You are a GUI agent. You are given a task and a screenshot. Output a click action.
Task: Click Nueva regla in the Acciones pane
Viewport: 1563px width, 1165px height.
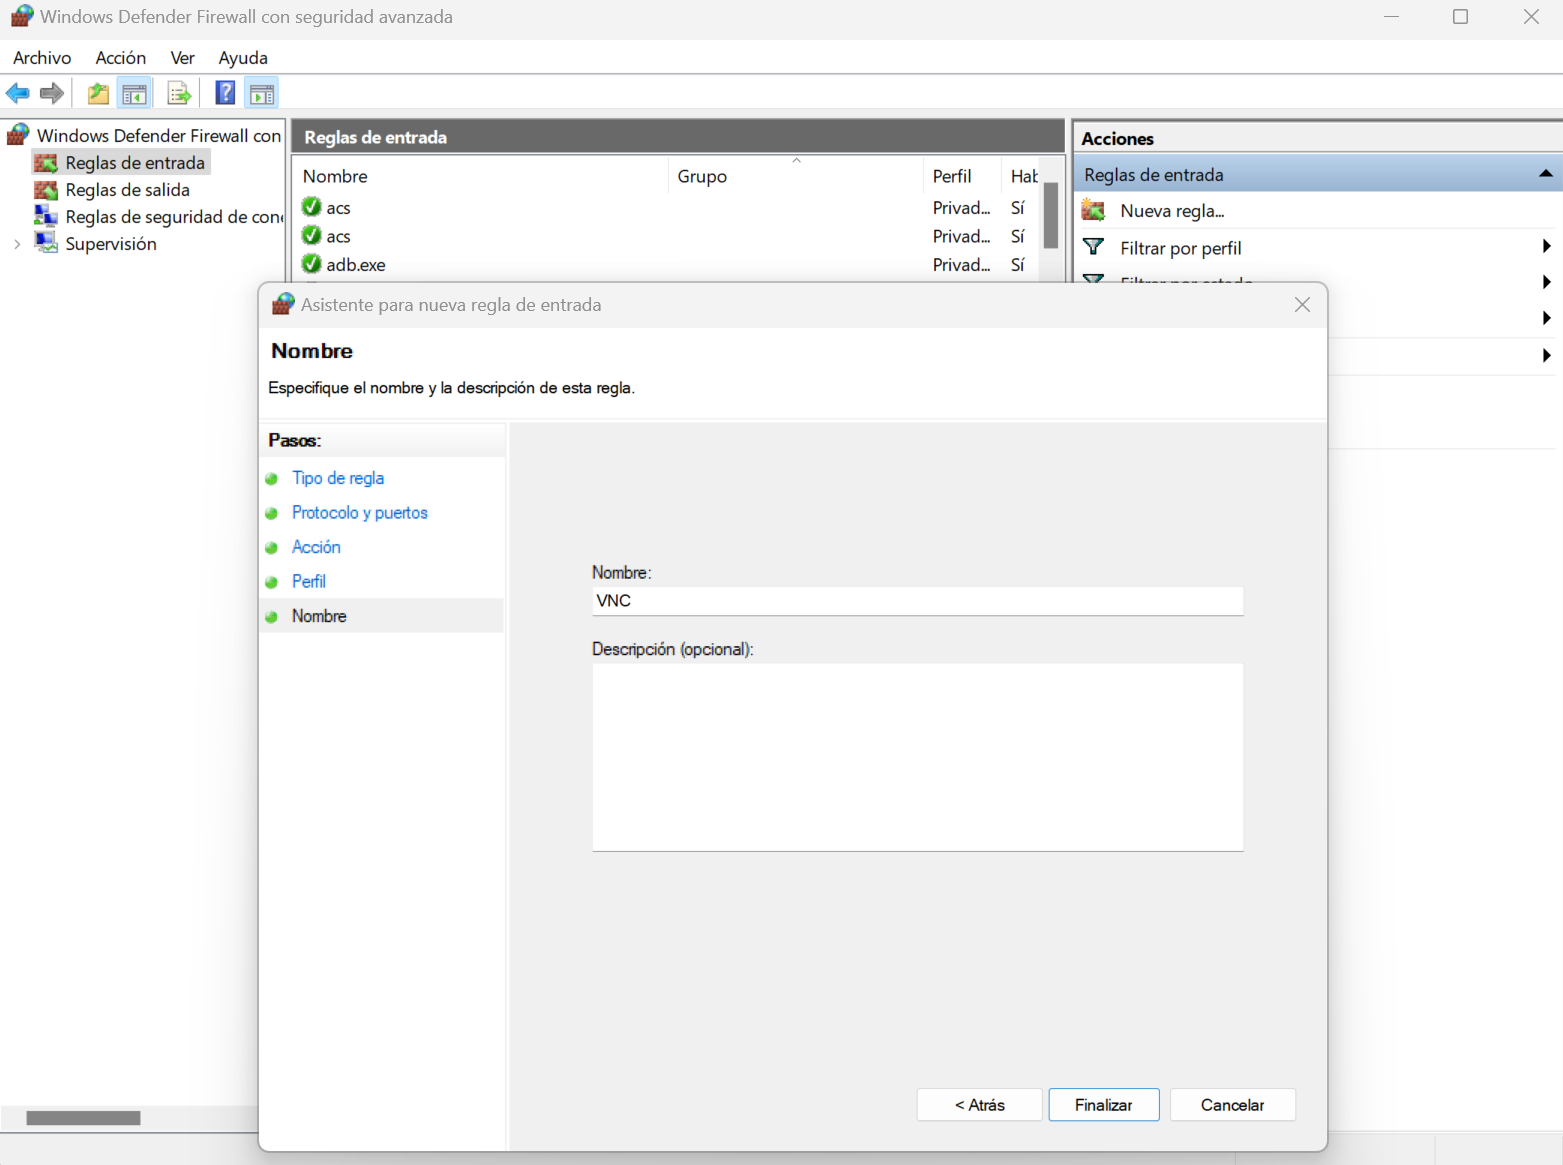1171,211
